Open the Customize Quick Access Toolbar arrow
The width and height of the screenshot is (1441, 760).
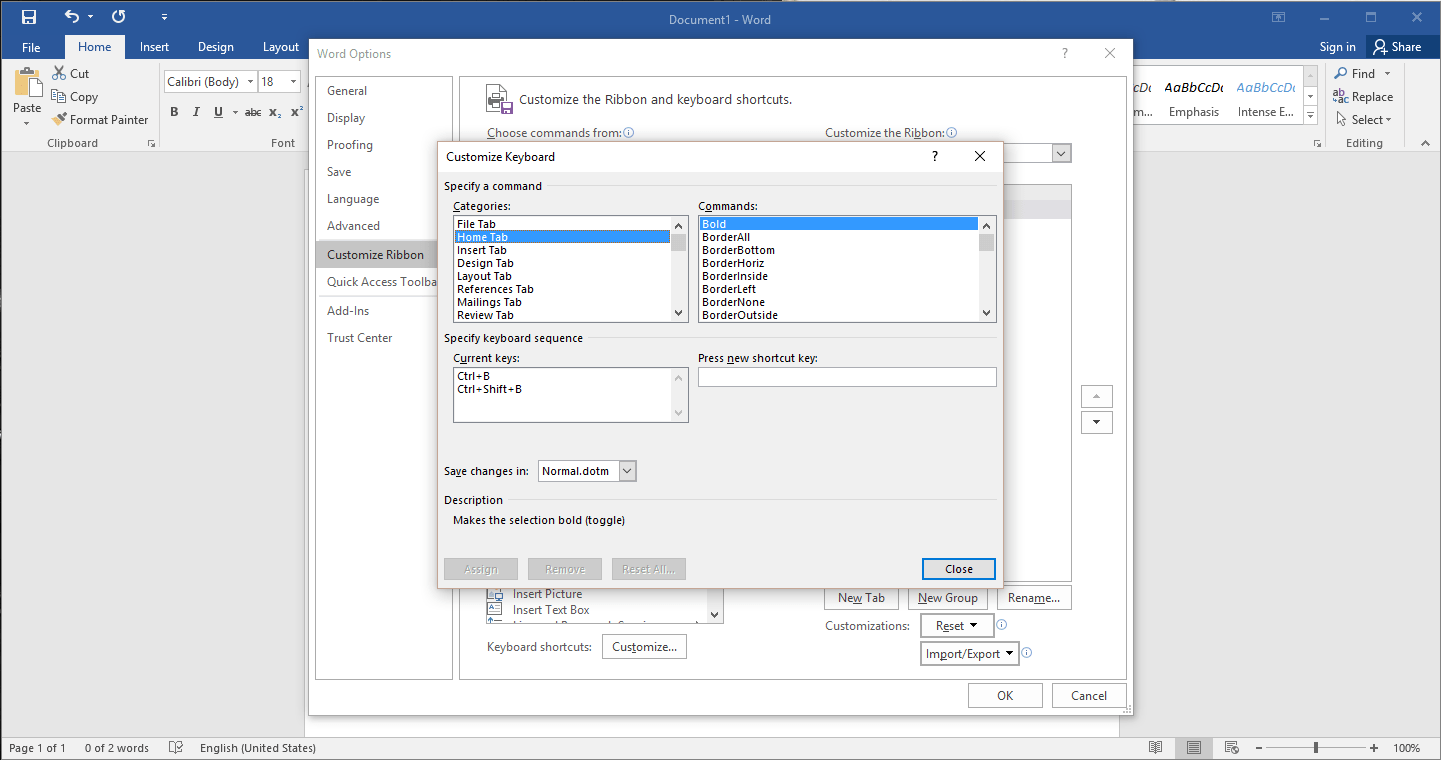[165, 17]
